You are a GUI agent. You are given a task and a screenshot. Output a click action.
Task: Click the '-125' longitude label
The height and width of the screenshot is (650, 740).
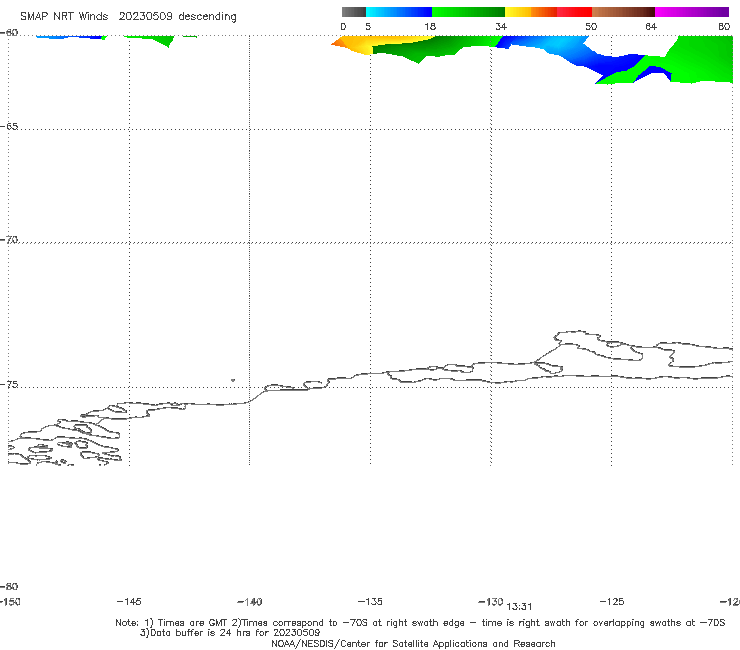(x=612, y=601)
